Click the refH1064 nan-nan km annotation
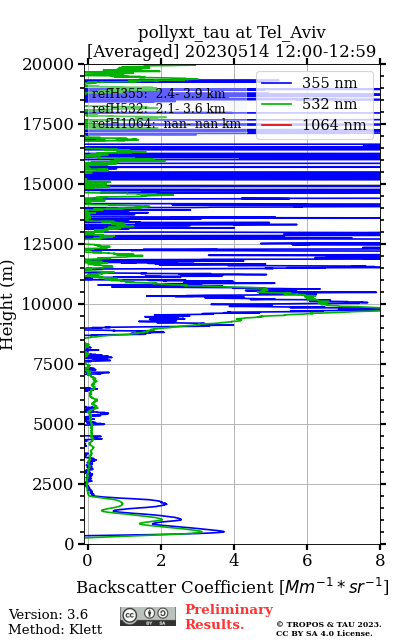Image resolution: width=400 pixels, height=640 pixels. pyautogui.click(x=167, y=123)
